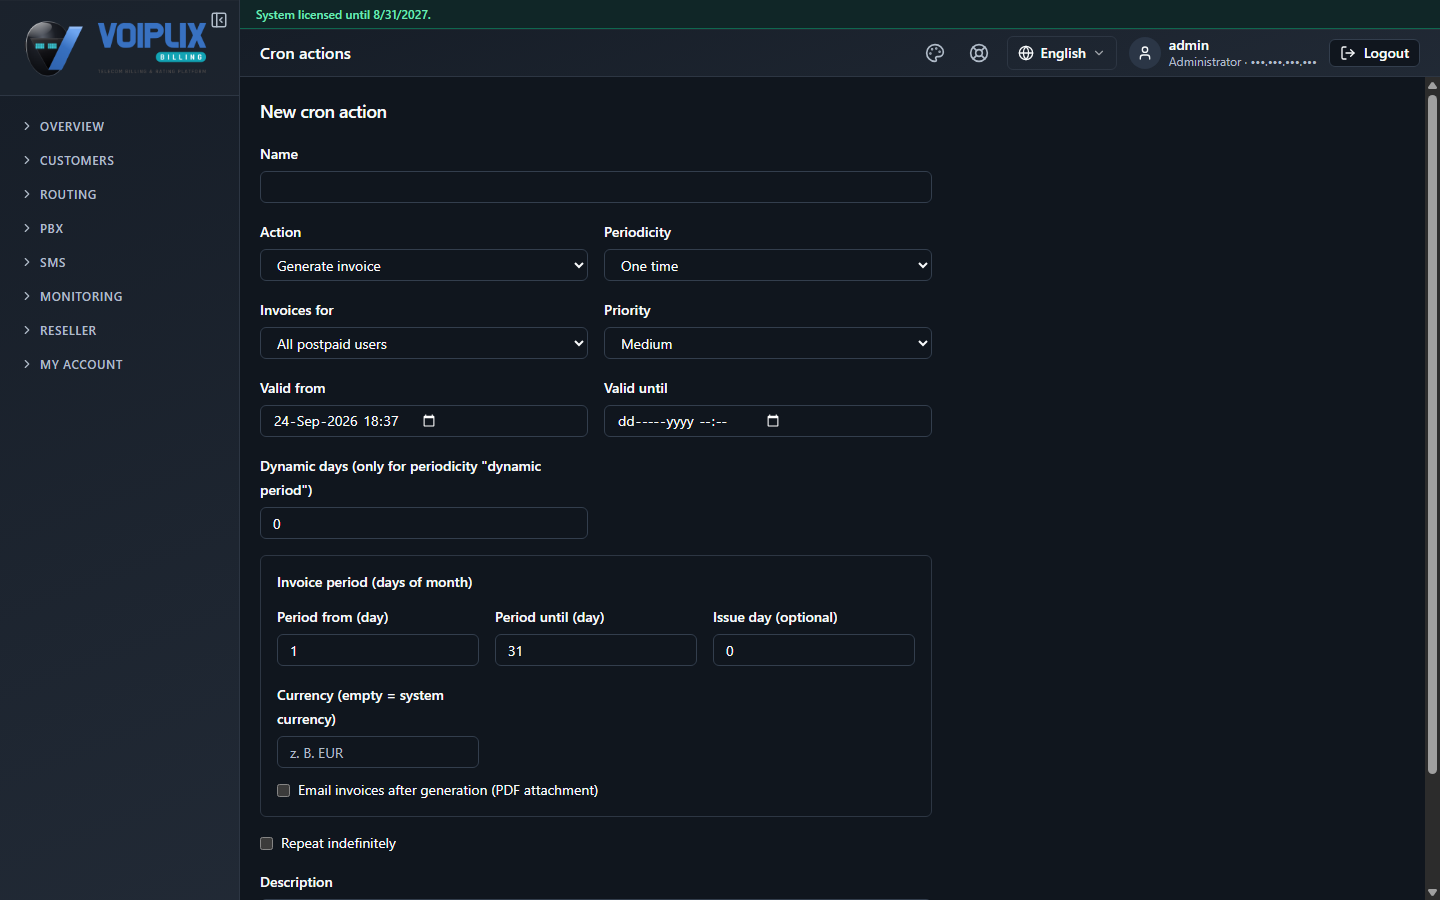Click the 'New cron action' heading
The image size is (1440, 900).
pyautogui.click(x=323, y=112)
